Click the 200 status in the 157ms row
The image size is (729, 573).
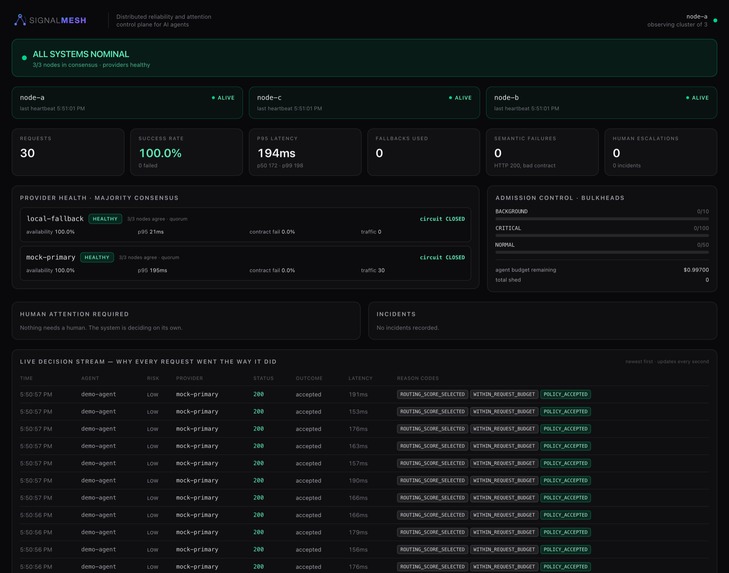point(258,463)
